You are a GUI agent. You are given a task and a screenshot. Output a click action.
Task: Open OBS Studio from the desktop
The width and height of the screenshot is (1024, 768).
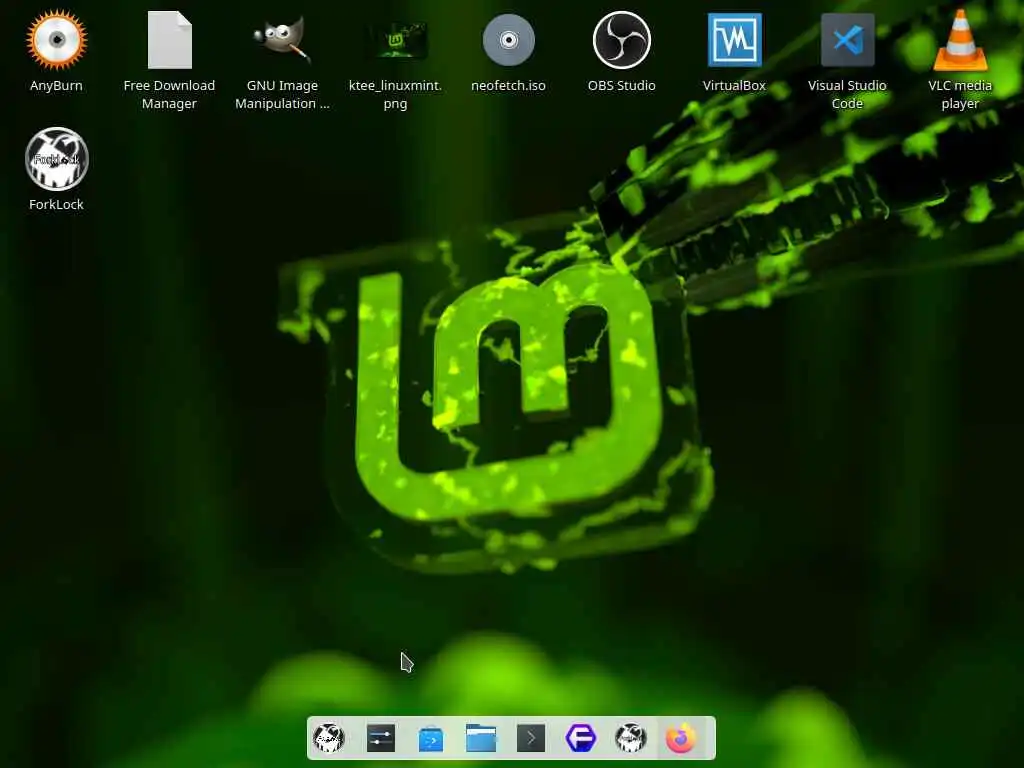[x=621, y=40]
